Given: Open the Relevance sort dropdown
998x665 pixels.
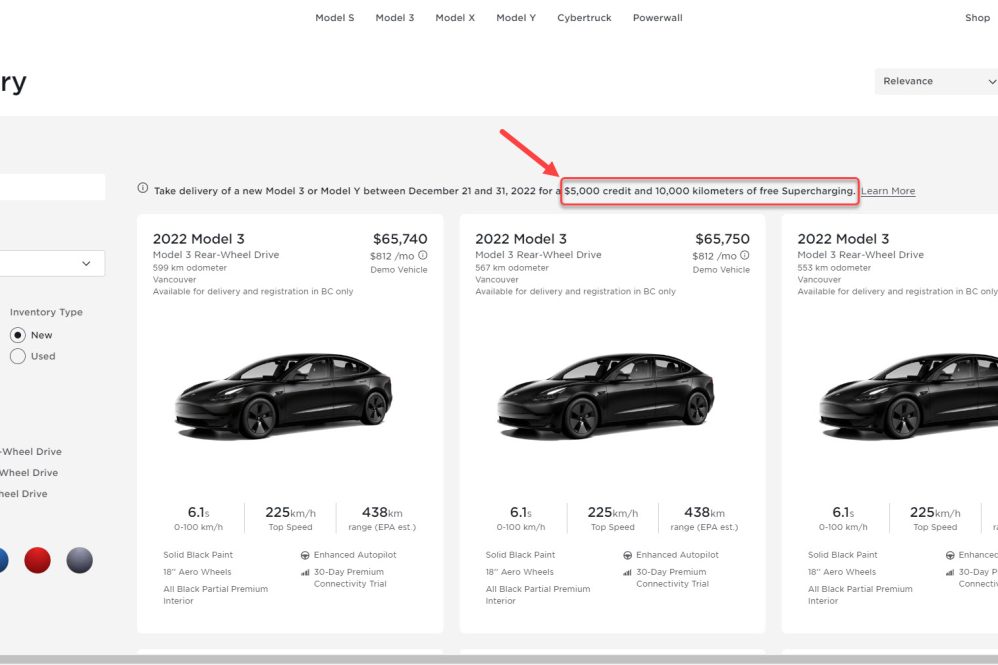Looking at the screenshot, I should 935,81.
